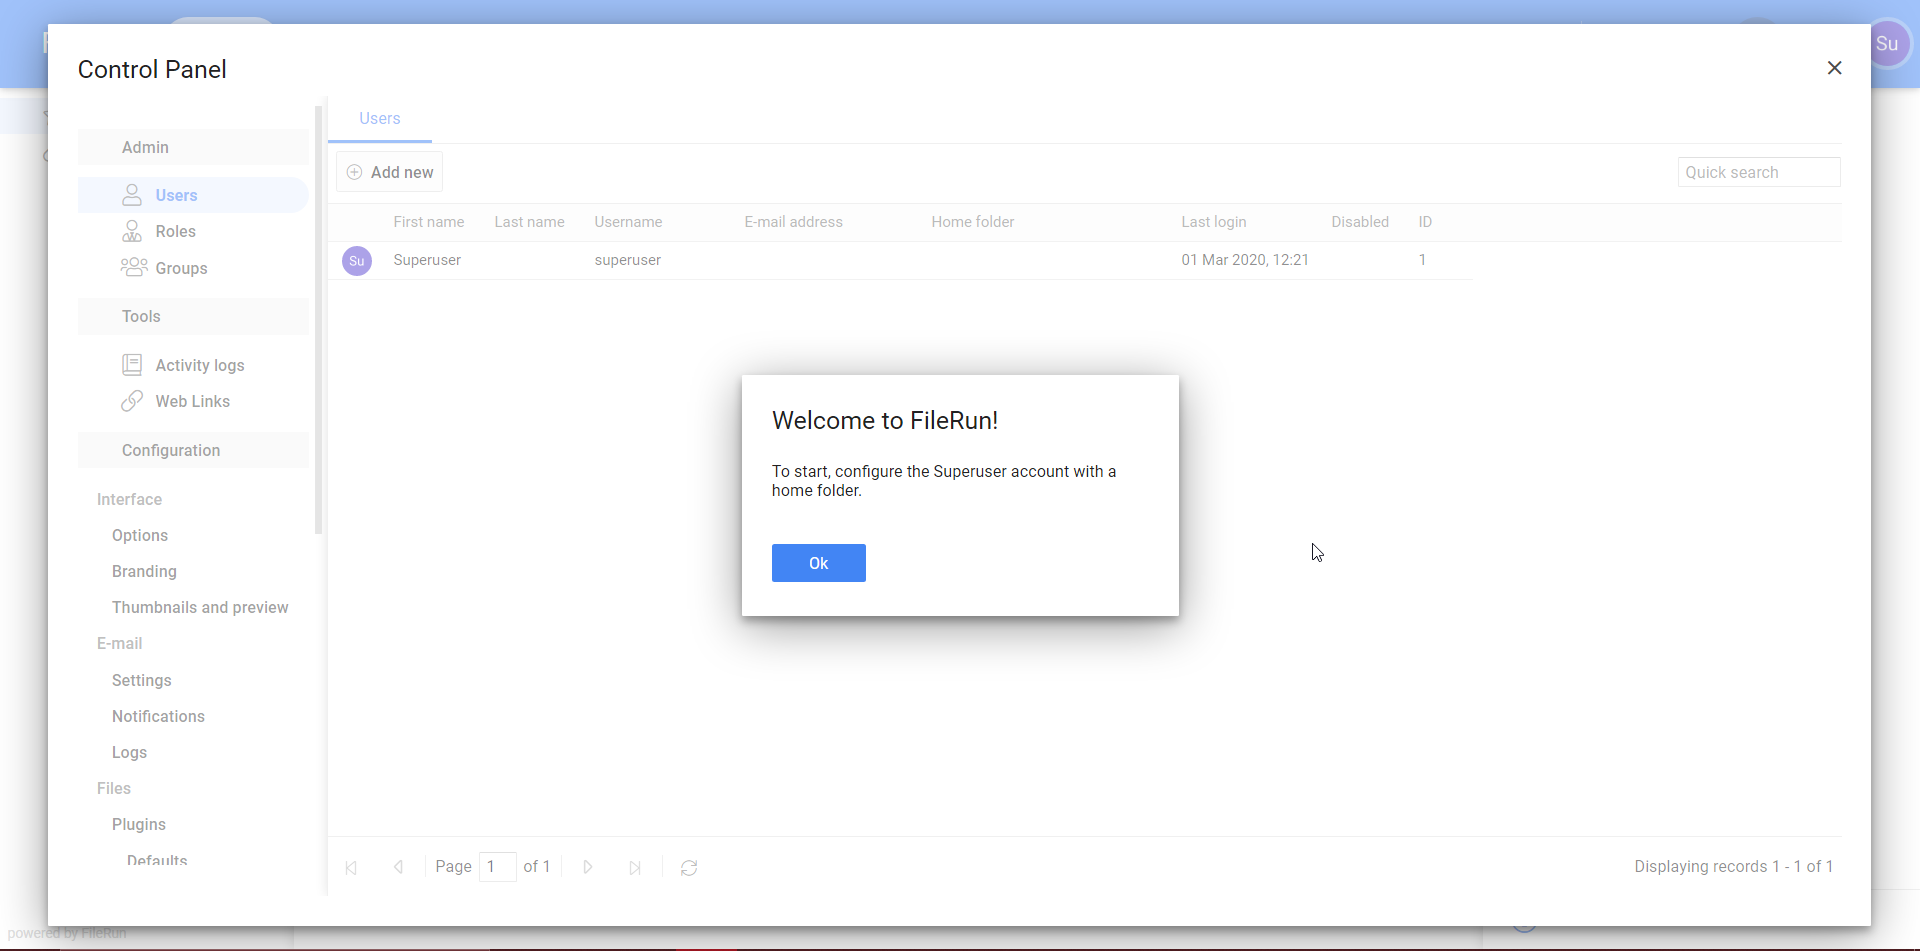
Task: Select the Configuration section header
Action: coord(193,450)
